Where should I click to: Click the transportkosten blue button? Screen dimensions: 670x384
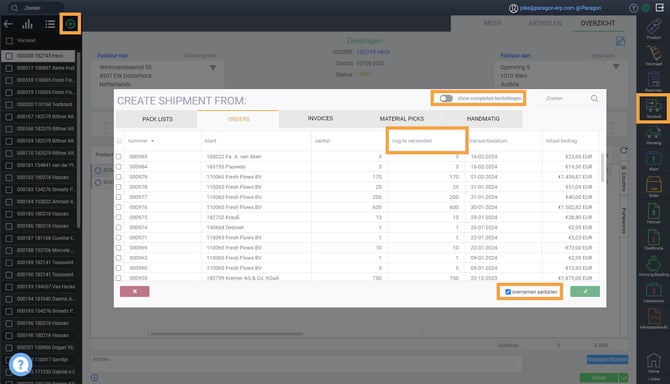(x=607, y=360)
